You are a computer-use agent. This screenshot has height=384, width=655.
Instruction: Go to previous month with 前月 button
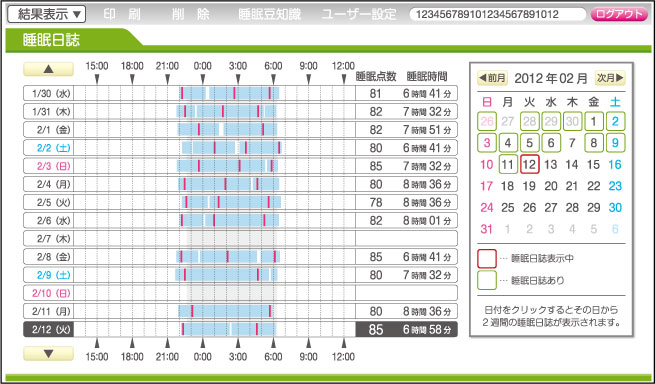tap(493, 78)
